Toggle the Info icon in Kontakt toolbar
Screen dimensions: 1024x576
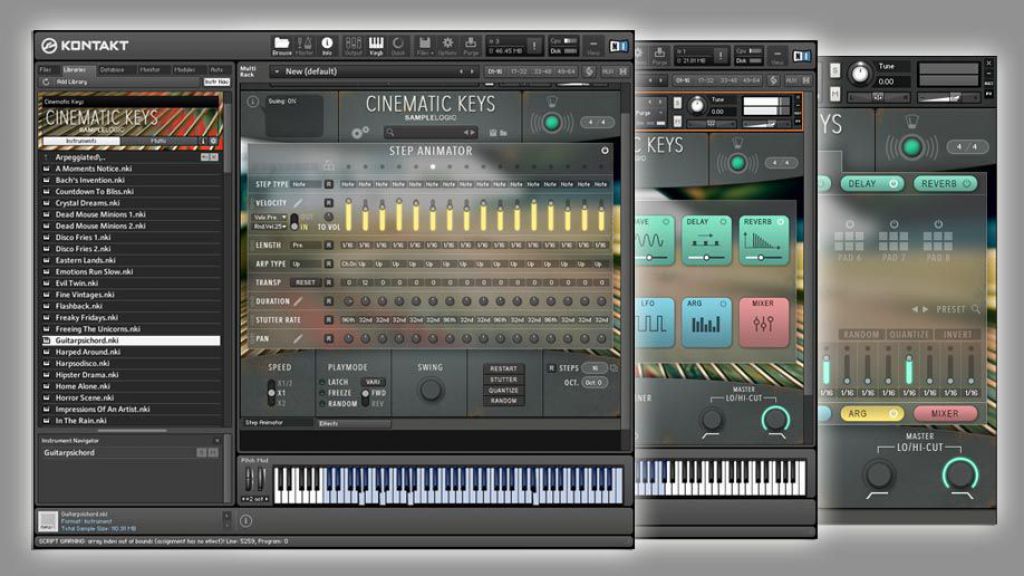(x=327, y=46)
